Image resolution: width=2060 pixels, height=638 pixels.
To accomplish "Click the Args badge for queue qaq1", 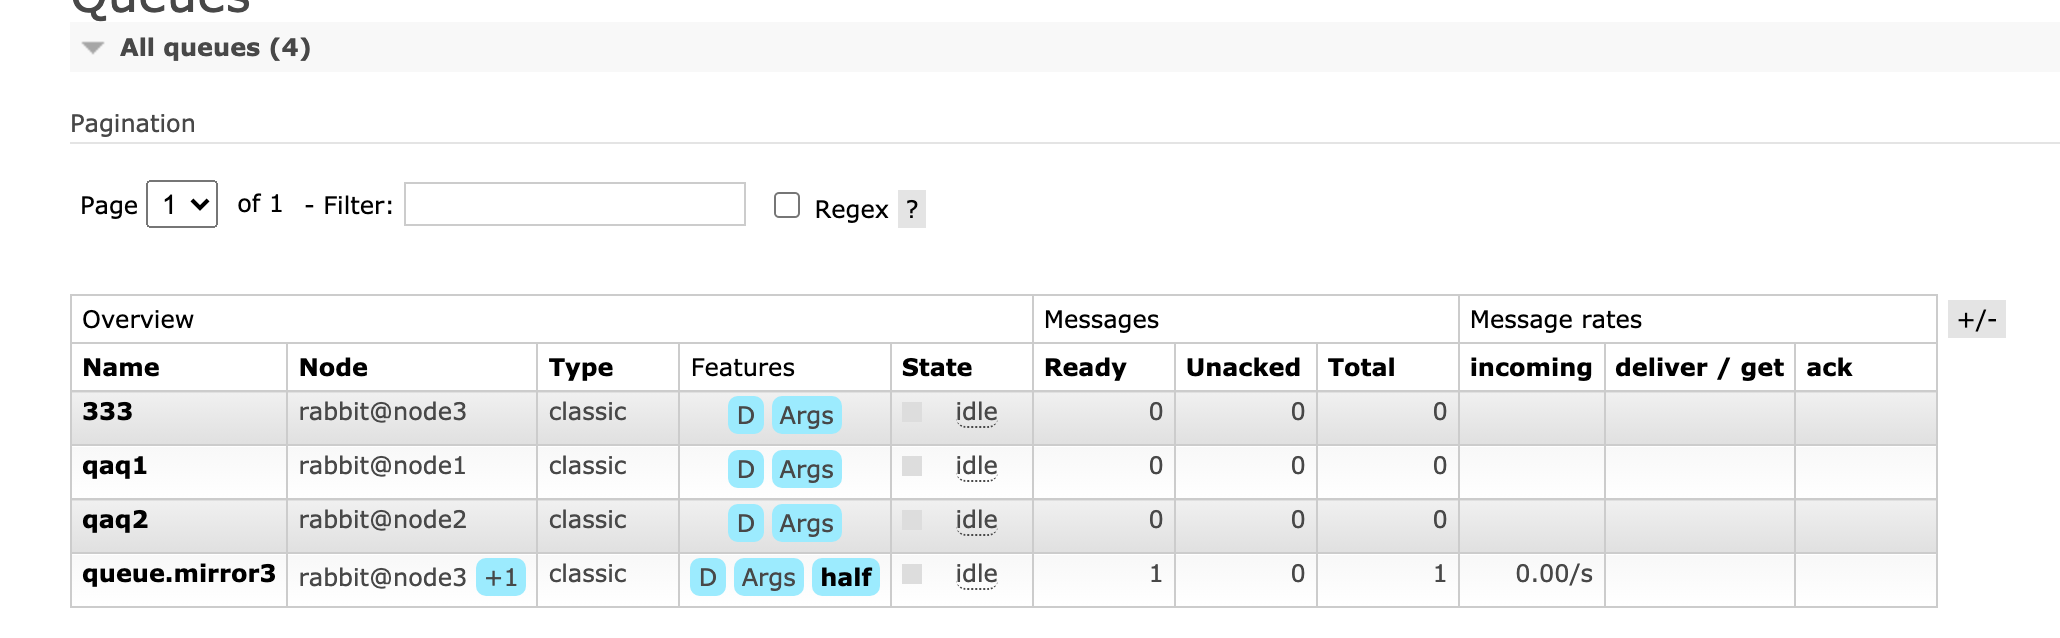I will click(806, 469).
